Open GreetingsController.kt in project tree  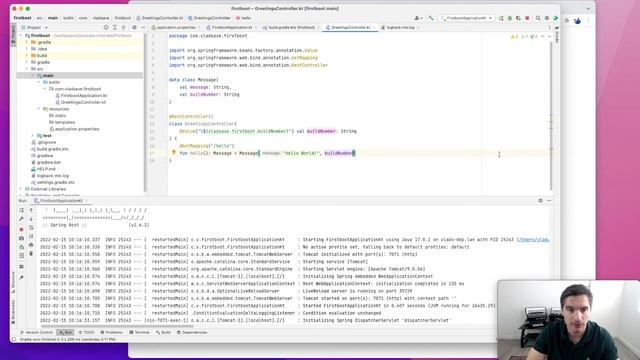pyautogui.click(x=80, y=102)
